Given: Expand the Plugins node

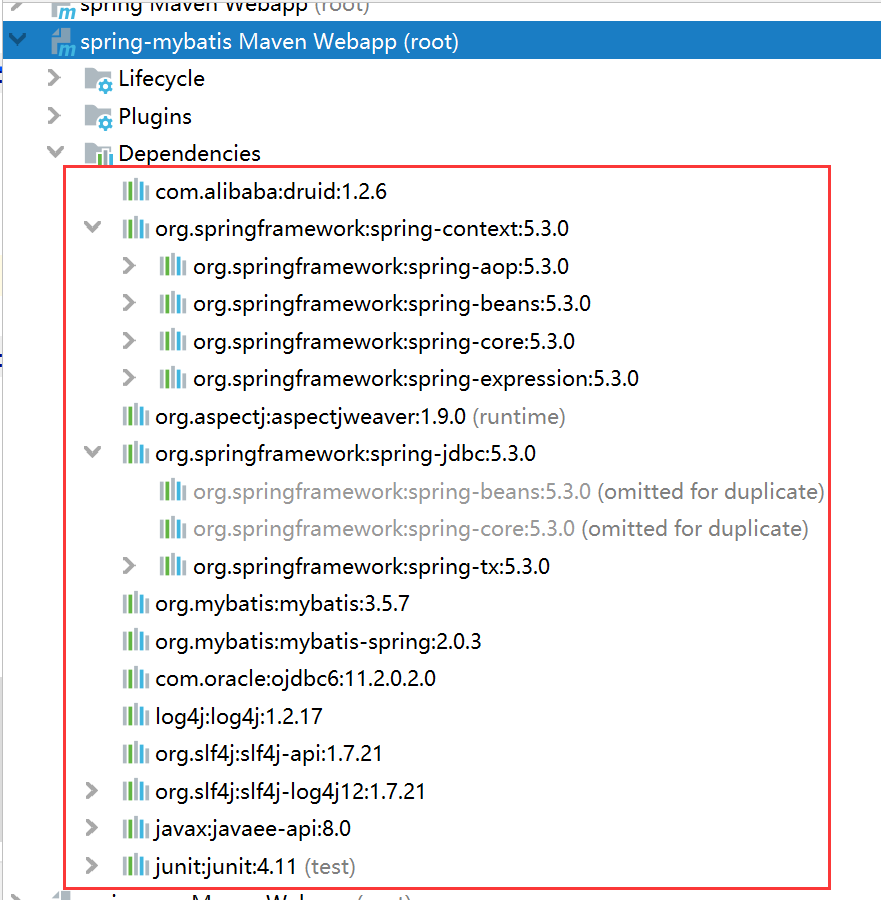Looking at the screenshot, I should 55,116.
